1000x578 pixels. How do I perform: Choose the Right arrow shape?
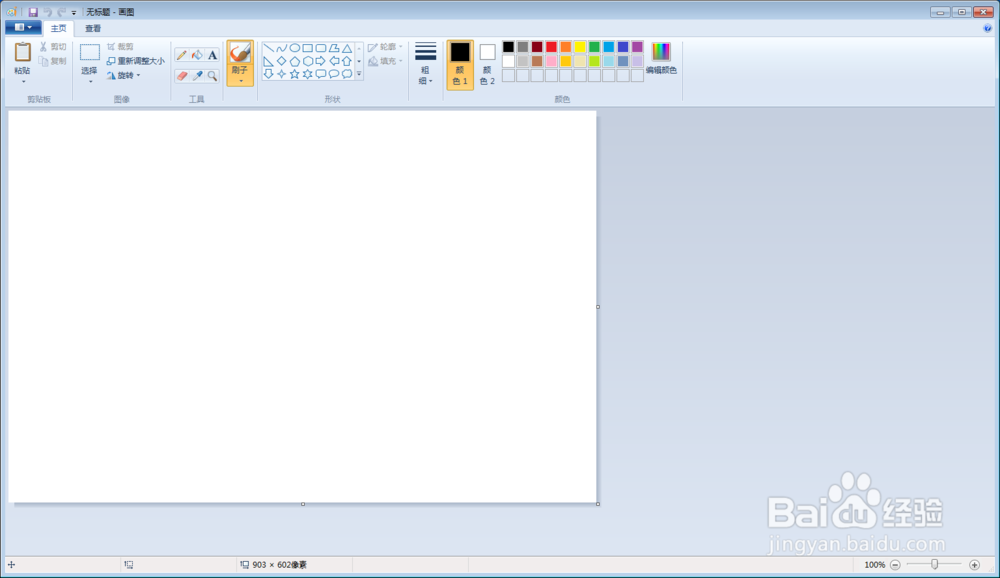(321, 61)
